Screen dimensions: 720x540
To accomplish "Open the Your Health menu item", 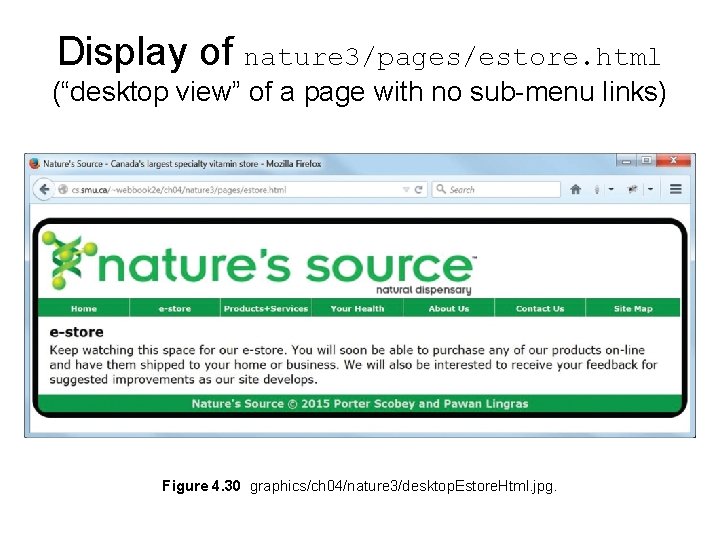I will [x=357, y=309].
